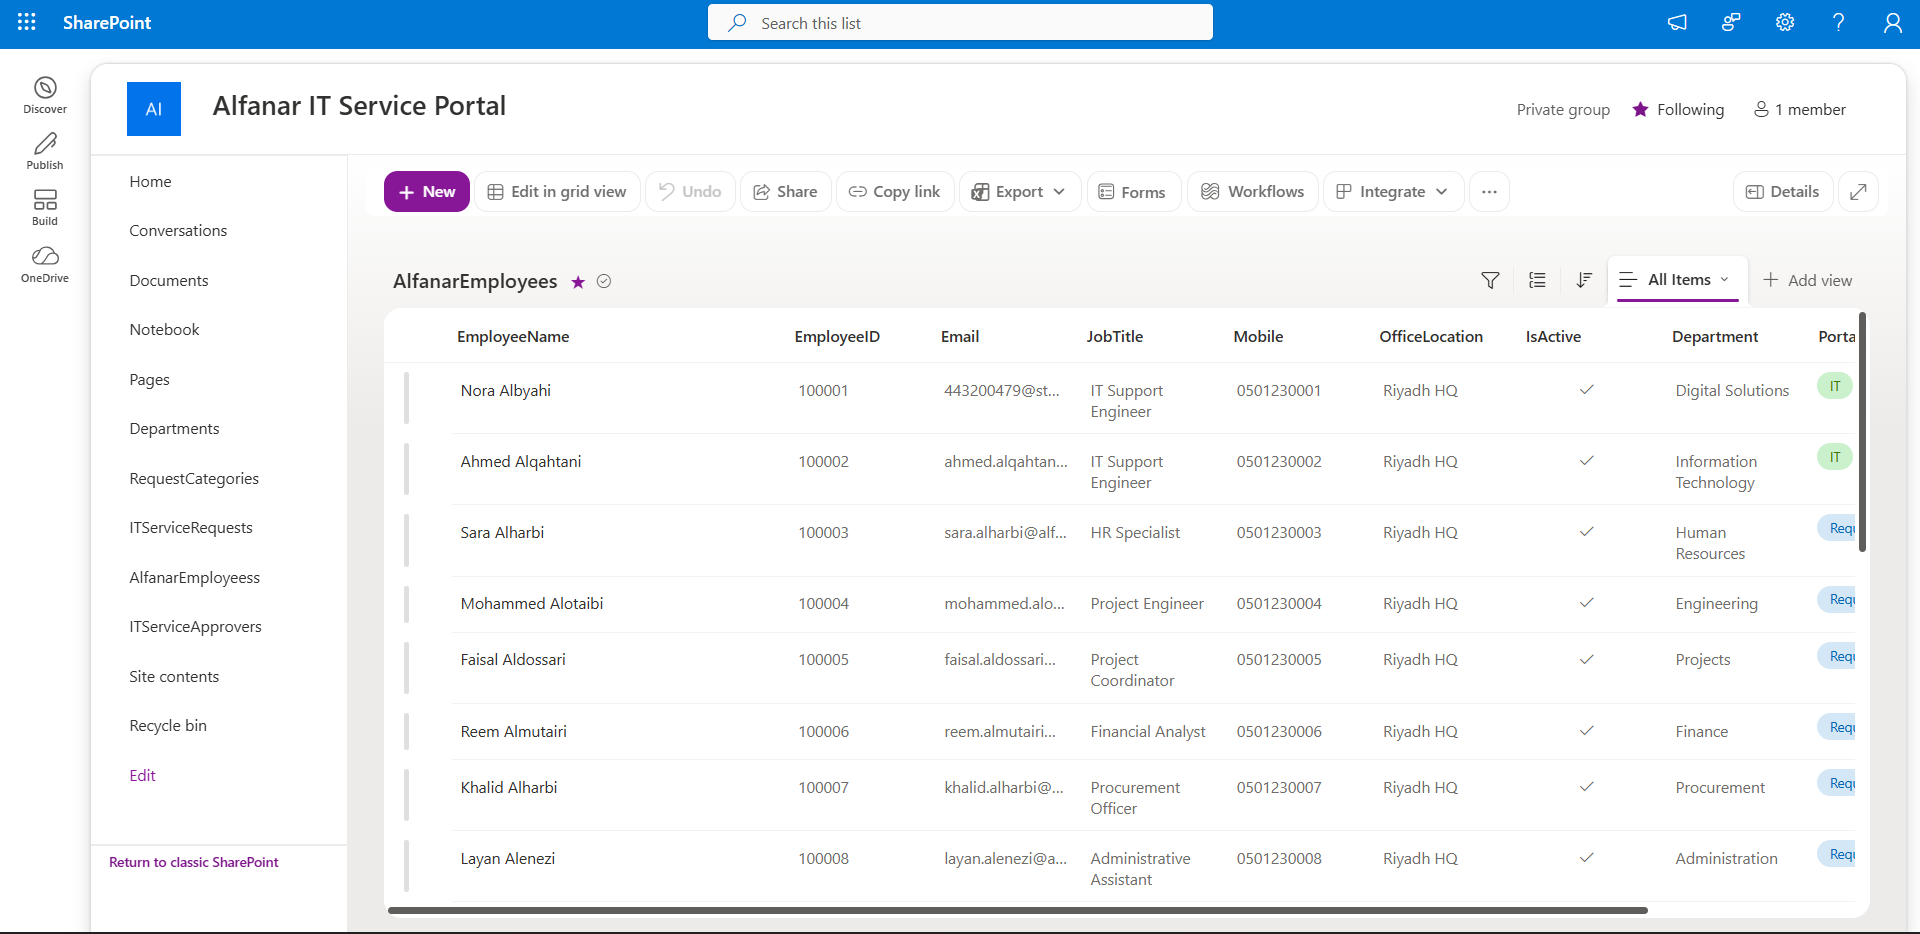Image resolution: width=1920 pixels, height=934 pixels.
Task: Open the Build icon in left rail
Action: [x=45, y=207]
